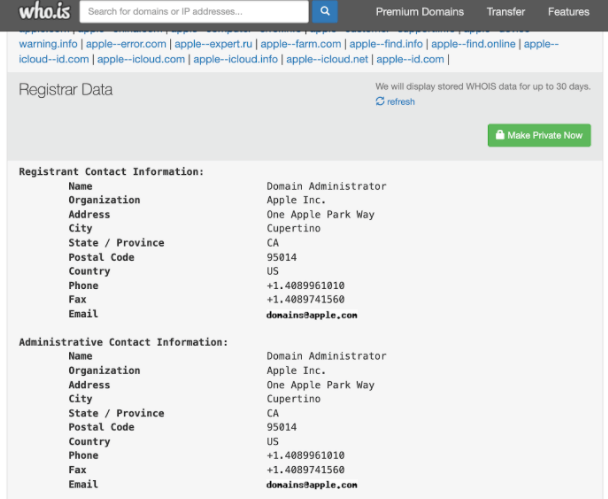The width and height of the screenshot is (608, 499).
Task: Click the refresh circular arrows icon
Action: [380, 101]
